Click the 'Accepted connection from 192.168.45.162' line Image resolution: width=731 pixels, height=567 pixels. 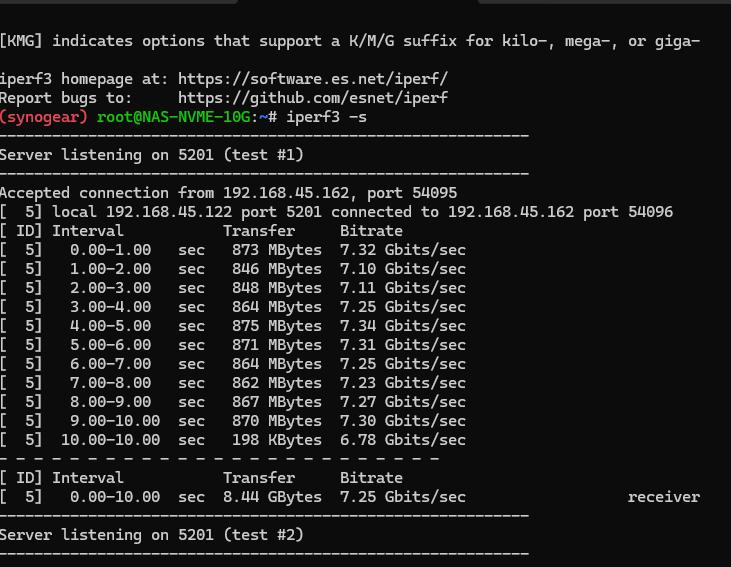[x=228, y=193]
